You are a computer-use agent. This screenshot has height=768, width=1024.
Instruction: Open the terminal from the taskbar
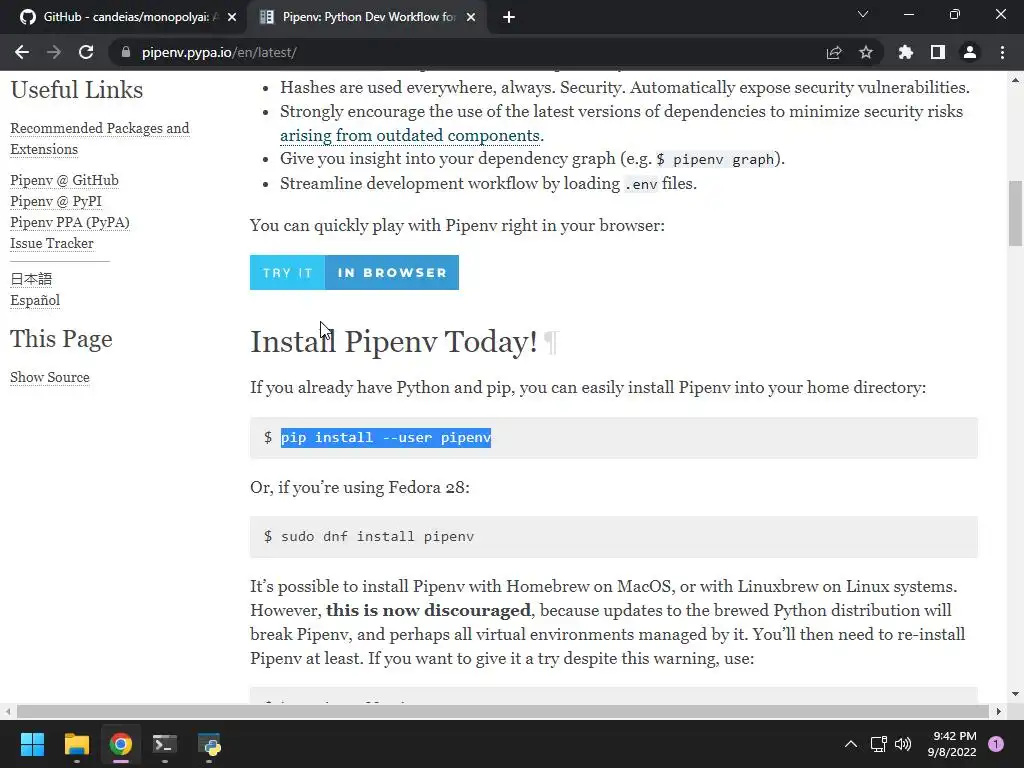(165, 744)
